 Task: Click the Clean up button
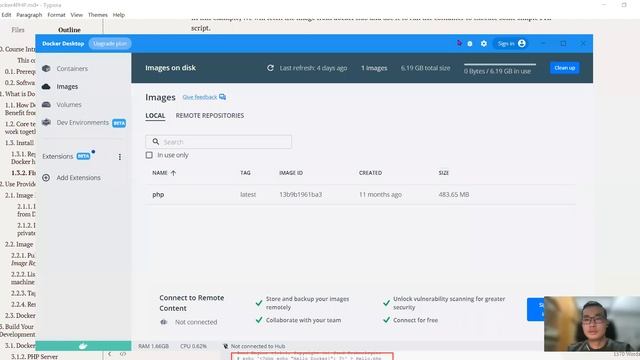pos(564,68)
